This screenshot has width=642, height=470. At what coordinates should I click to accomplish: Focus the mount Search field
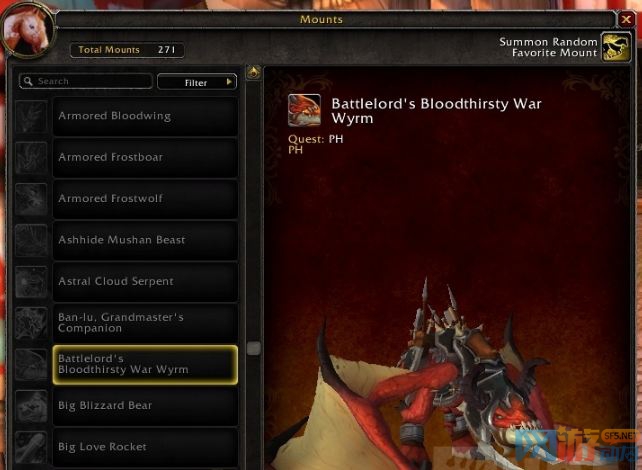click(x=86, y=81)
